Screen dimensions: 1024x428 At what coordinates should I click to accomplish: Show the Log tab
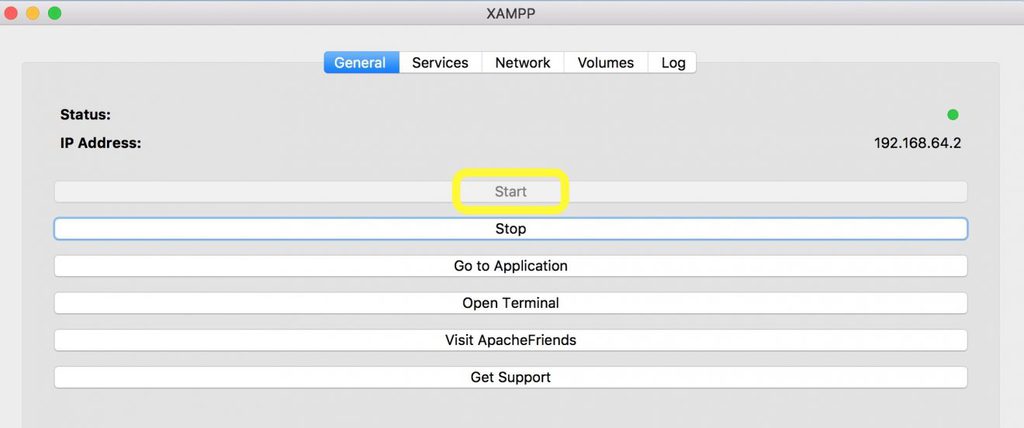pyautogui.click(x=673, y=62)
